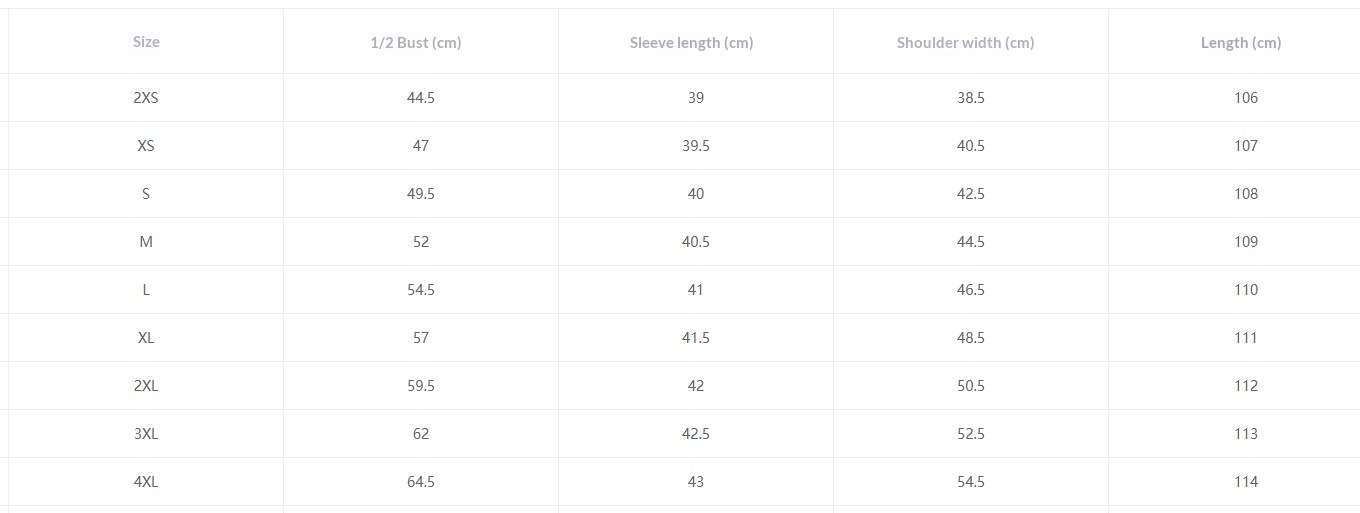Select shoulder width 50.5 in 2XL row
This screenshot has width=1360, height=513.
pyautogui.click(x=971, y=386)
